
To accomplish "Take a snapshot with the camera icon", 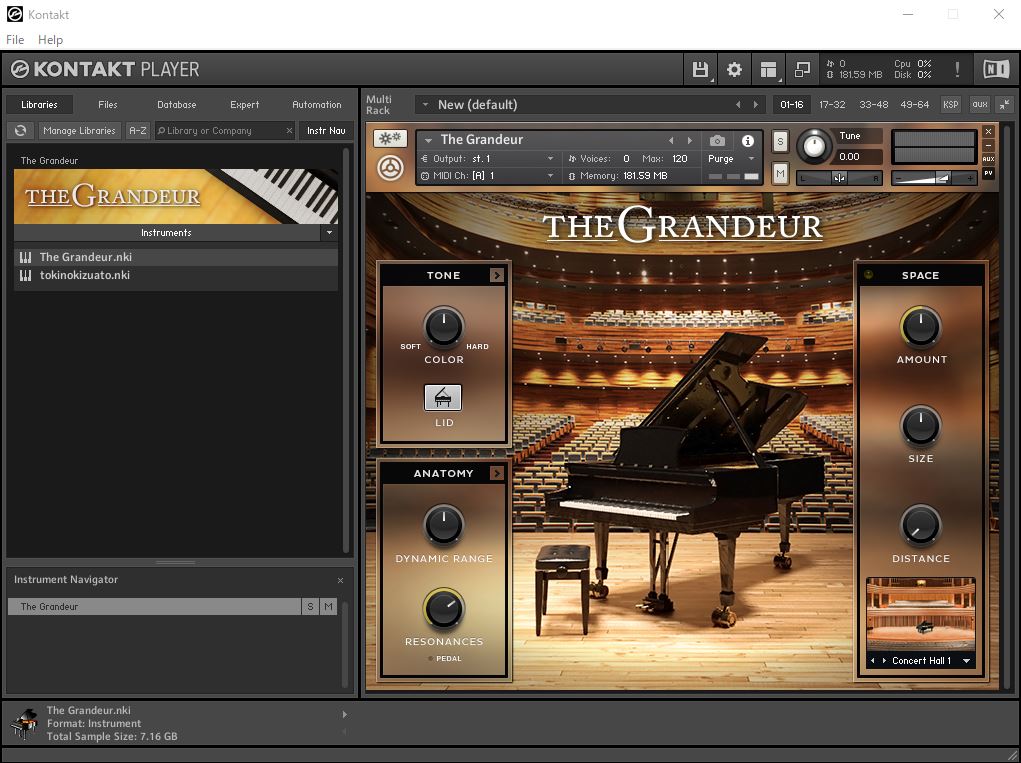I will [x=717, y=141].
